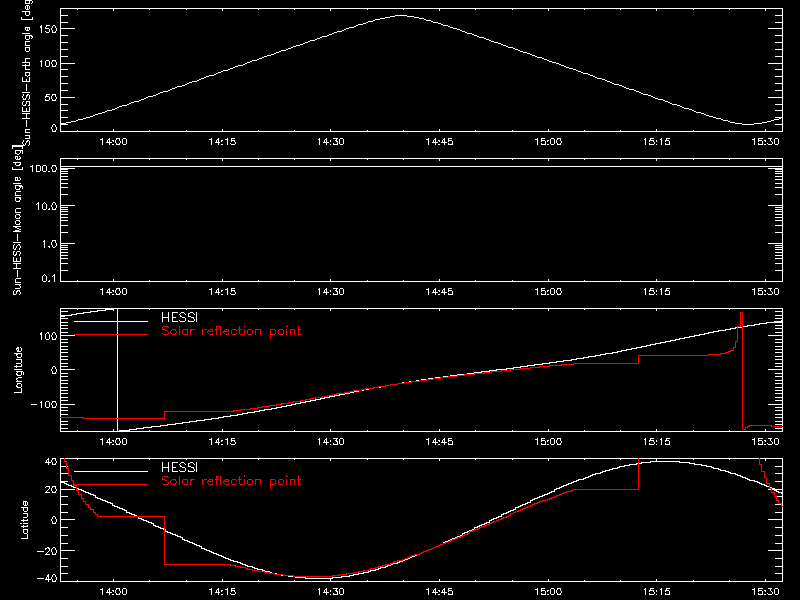Select the Longitude y-axis title

tap(18, 370)
